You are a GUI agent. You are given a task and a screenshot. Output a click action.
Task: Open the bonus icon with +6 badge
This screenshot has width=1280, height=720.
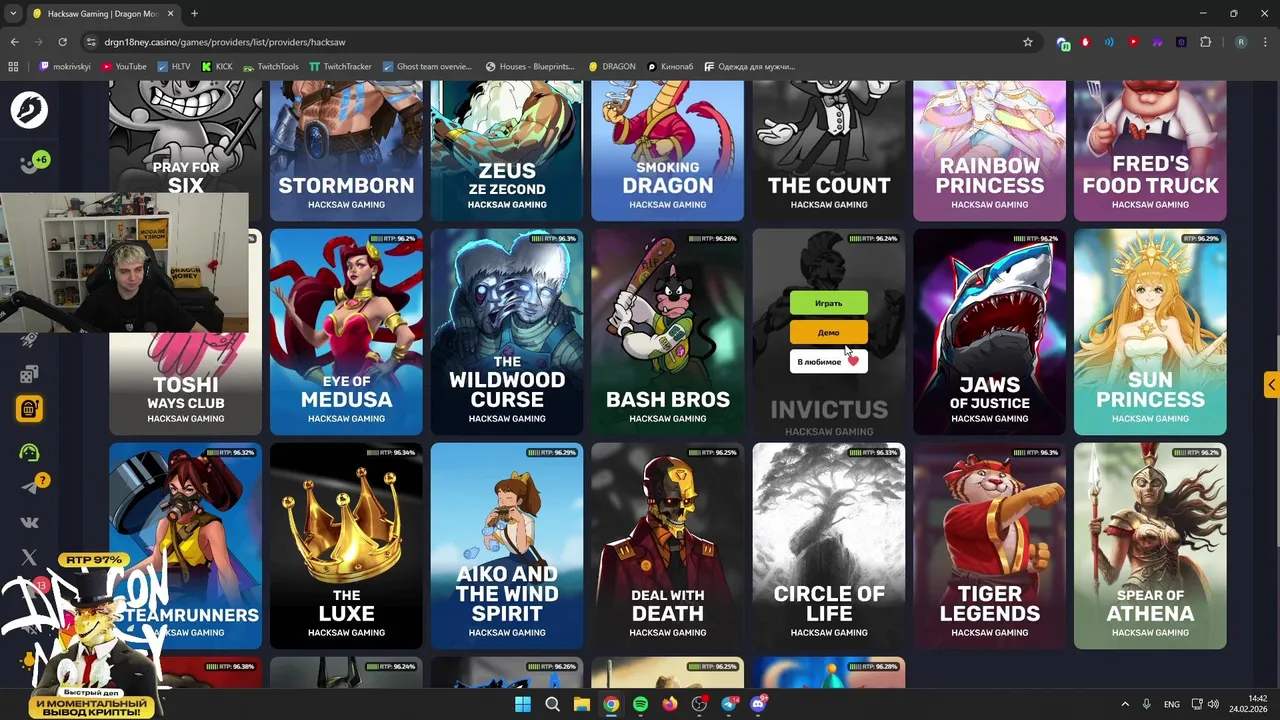[33, 162]
